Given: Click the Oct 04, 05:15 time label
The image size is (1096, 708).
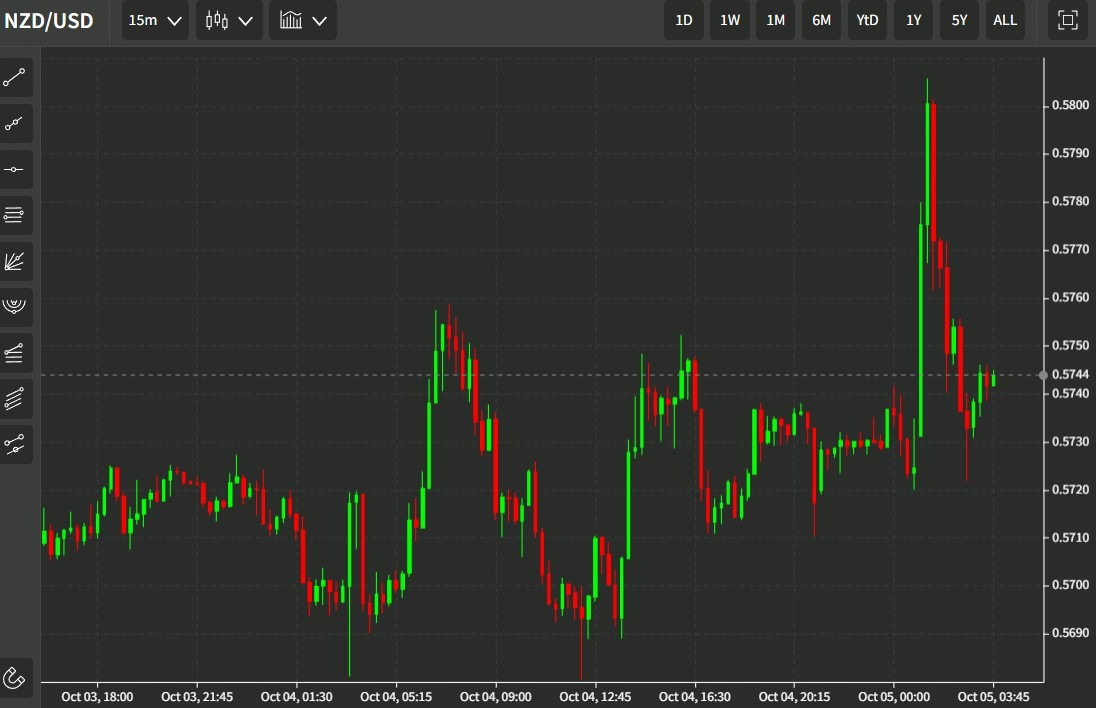Looking at the screenshot, I should [x=396, y=697].
